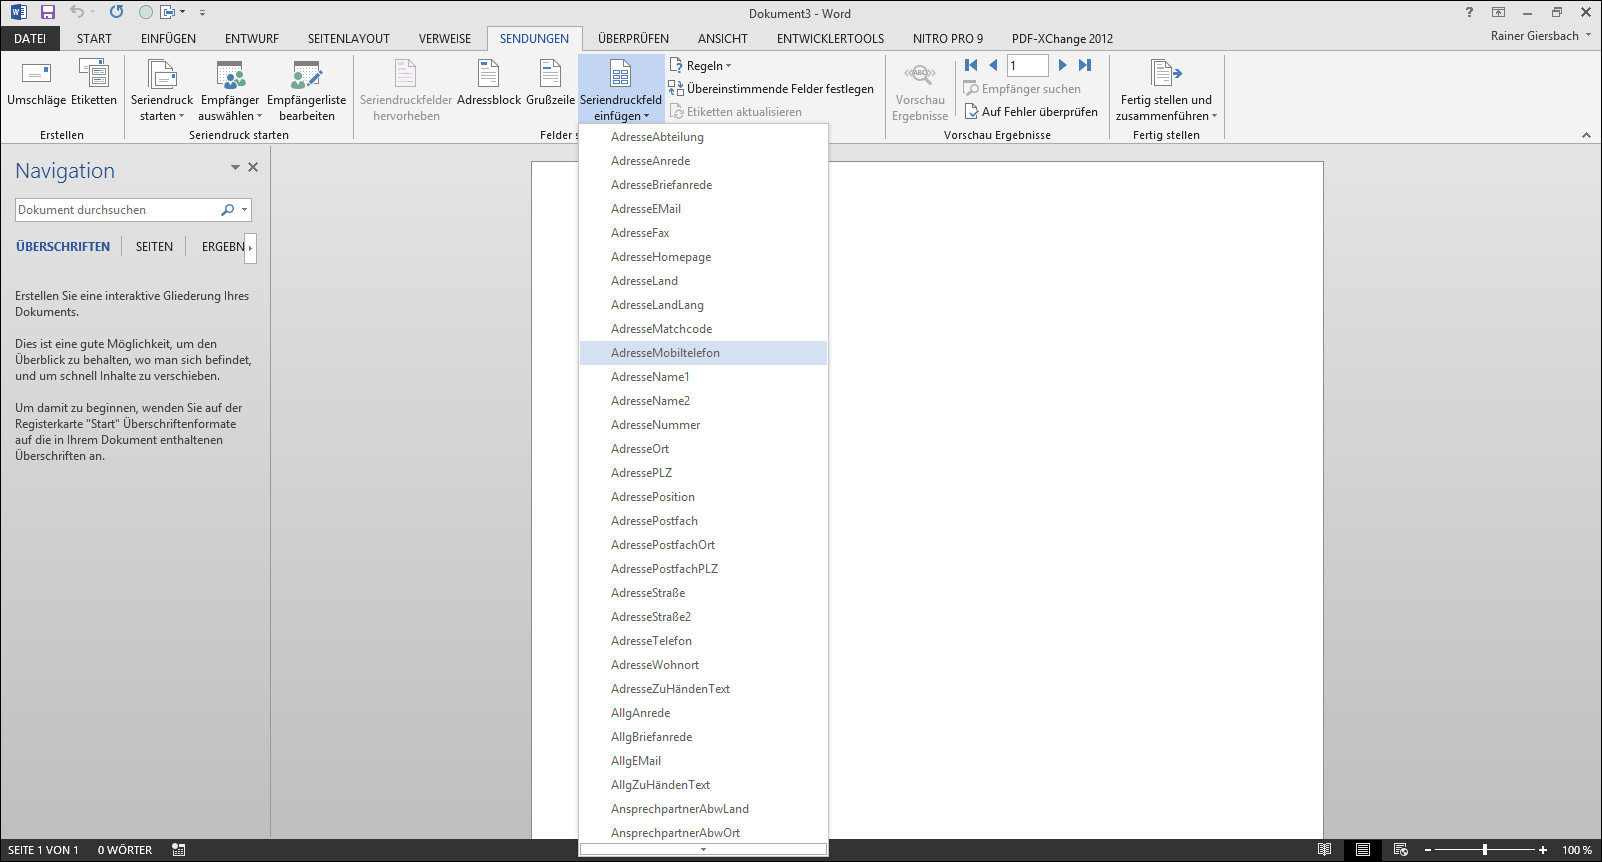
Task: Switch to the EINFÜGEN tab
Action: coord(168,39)
